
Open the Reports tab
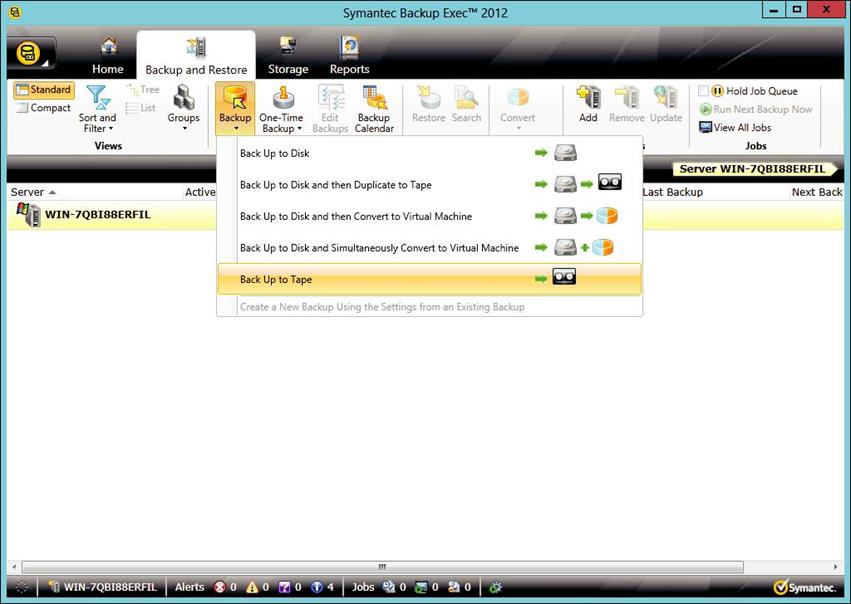[x=350, y=56]
